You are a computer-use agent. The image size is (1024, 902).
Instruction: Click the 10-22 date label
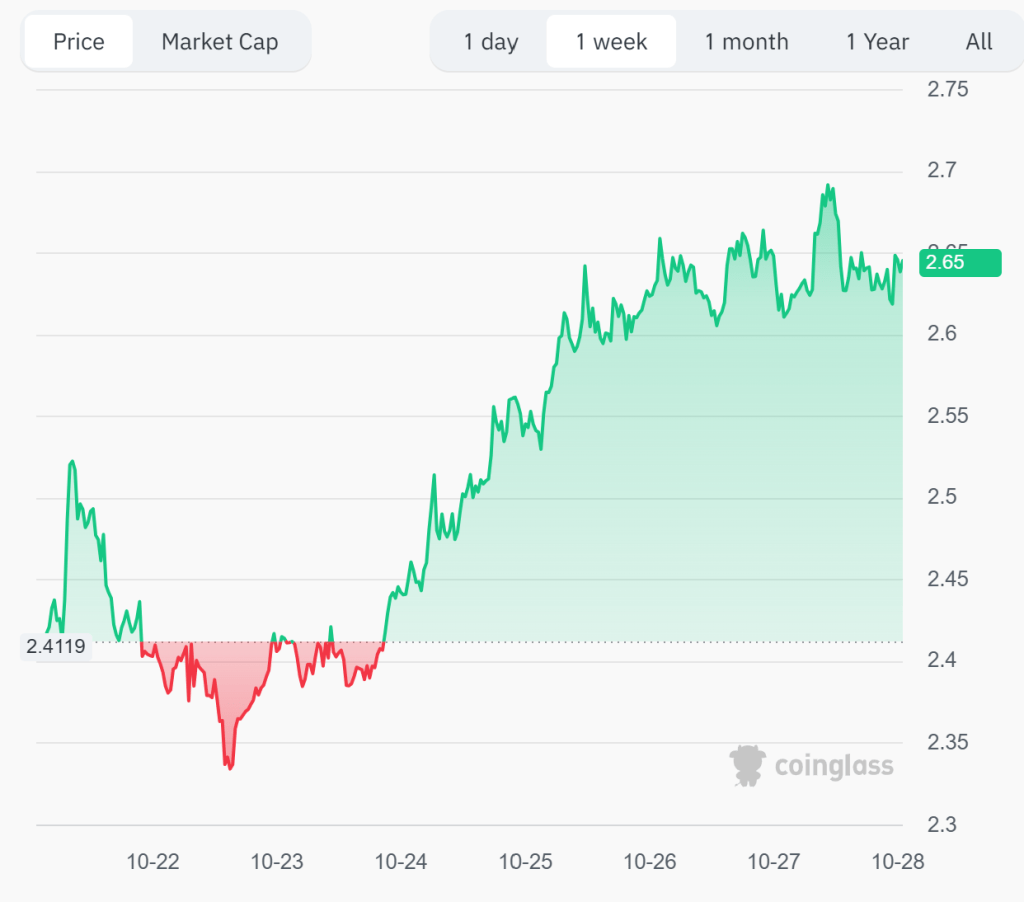[153, 861]
